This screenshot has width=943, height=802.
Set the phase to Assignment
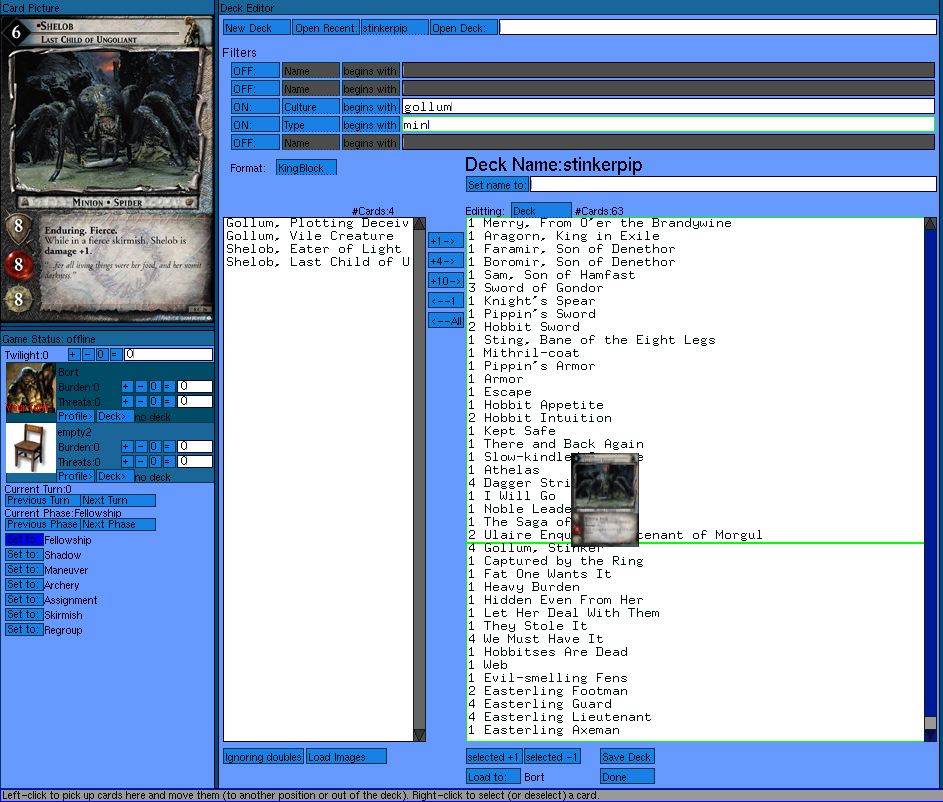pos(24,599)
